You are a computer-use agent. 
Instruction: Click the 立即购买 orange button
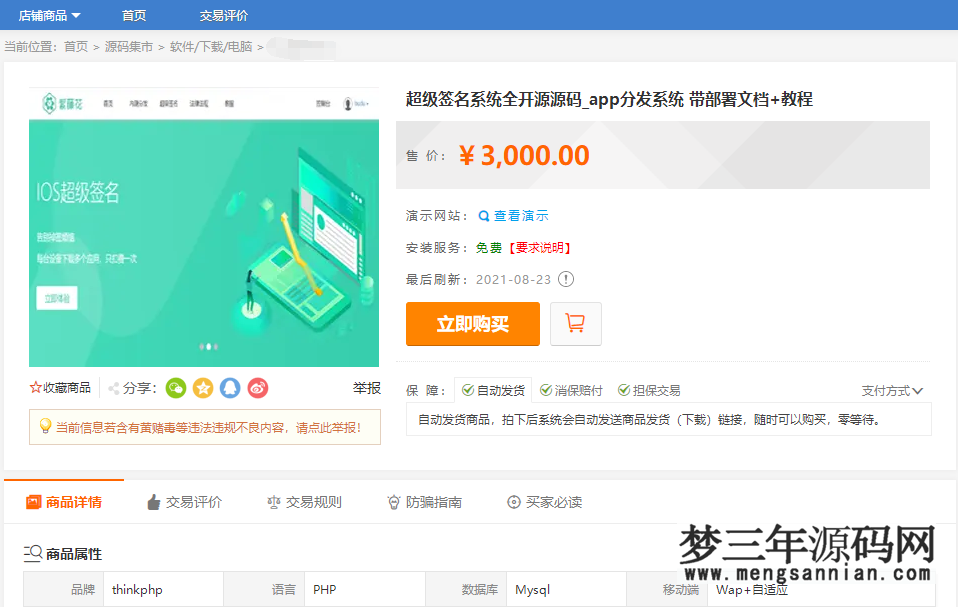[x=472, y=324]
